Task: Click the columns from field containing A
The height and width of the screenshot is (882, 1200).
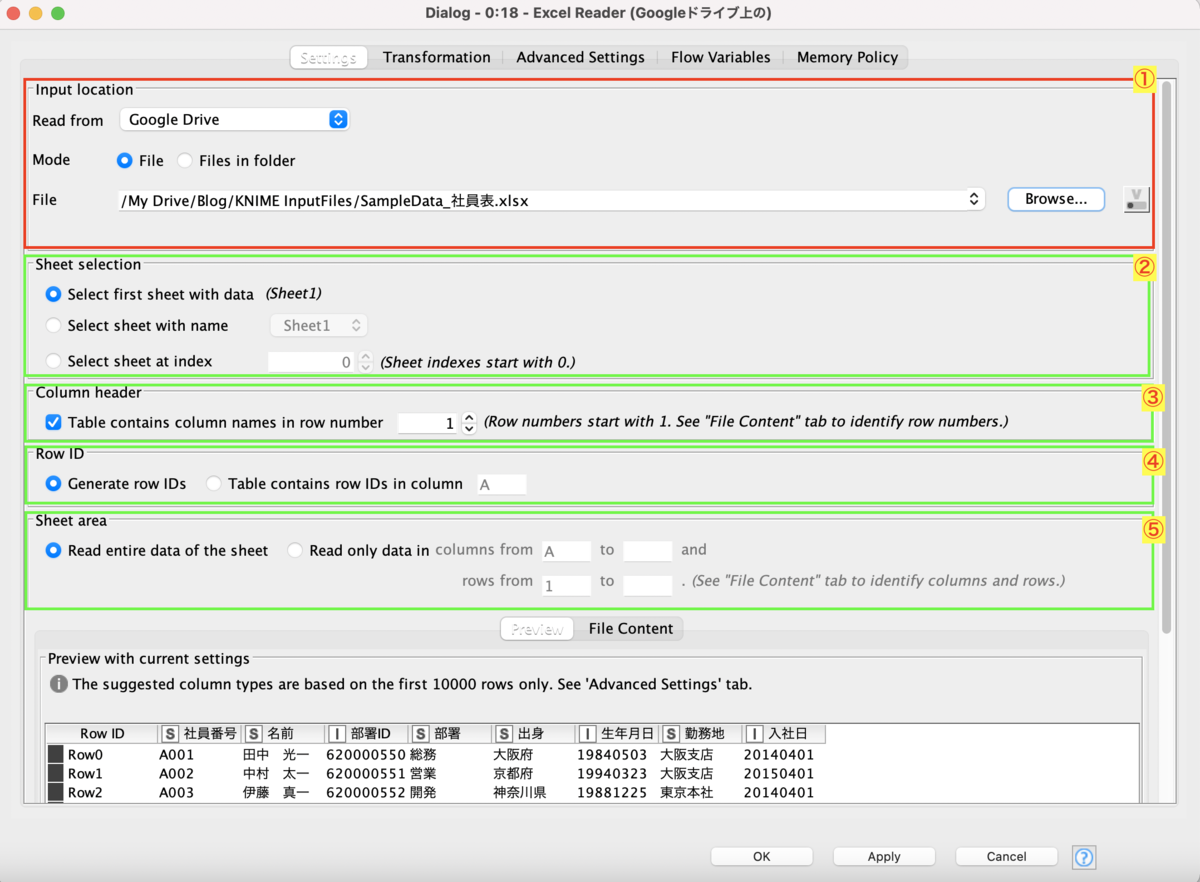Action: [566, 550]
